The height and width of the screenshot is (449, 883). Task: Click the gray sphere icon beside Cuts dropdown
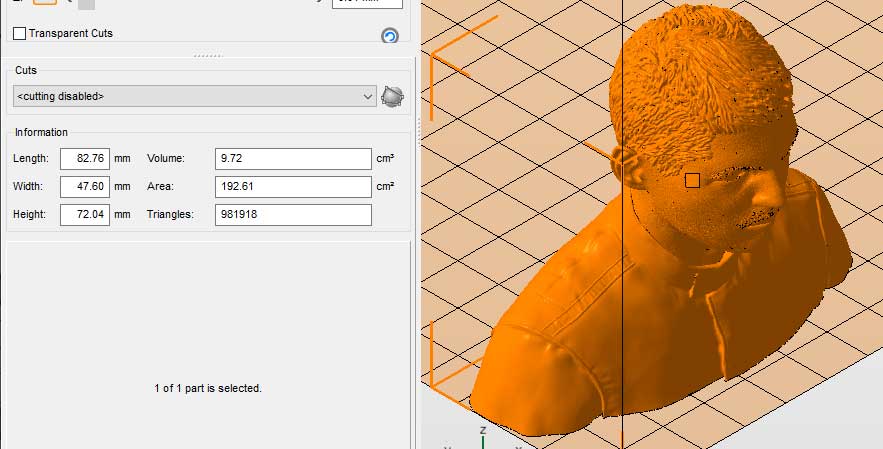[392, 96]
